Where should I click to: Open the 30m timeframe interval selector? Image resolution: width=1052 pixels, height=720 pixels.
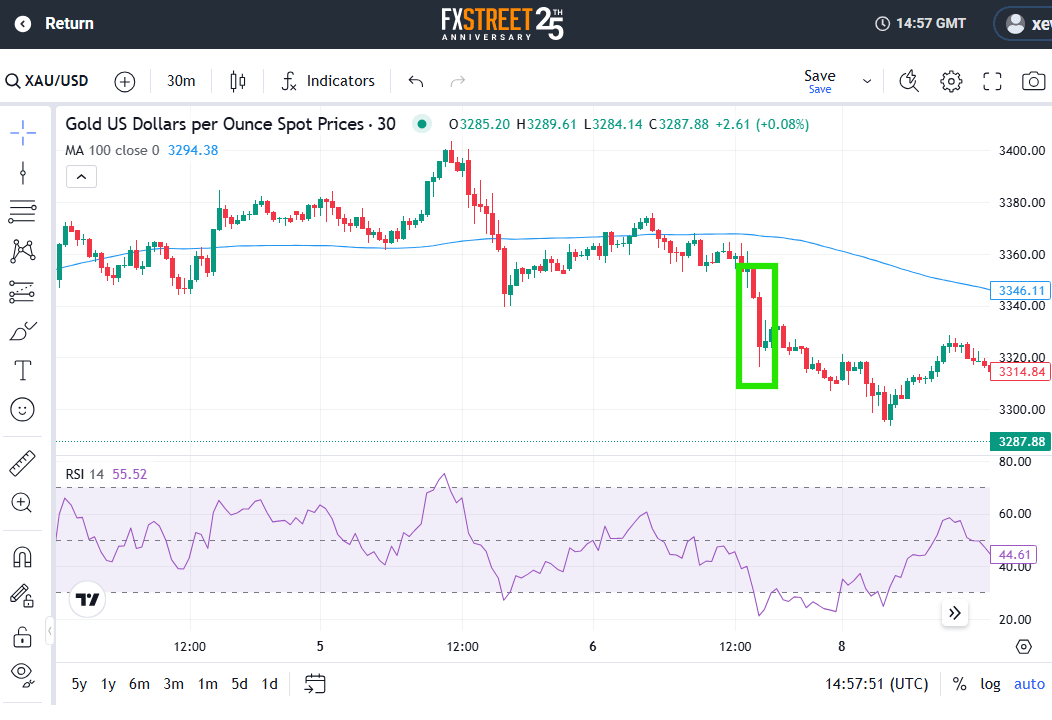(181, 81)
